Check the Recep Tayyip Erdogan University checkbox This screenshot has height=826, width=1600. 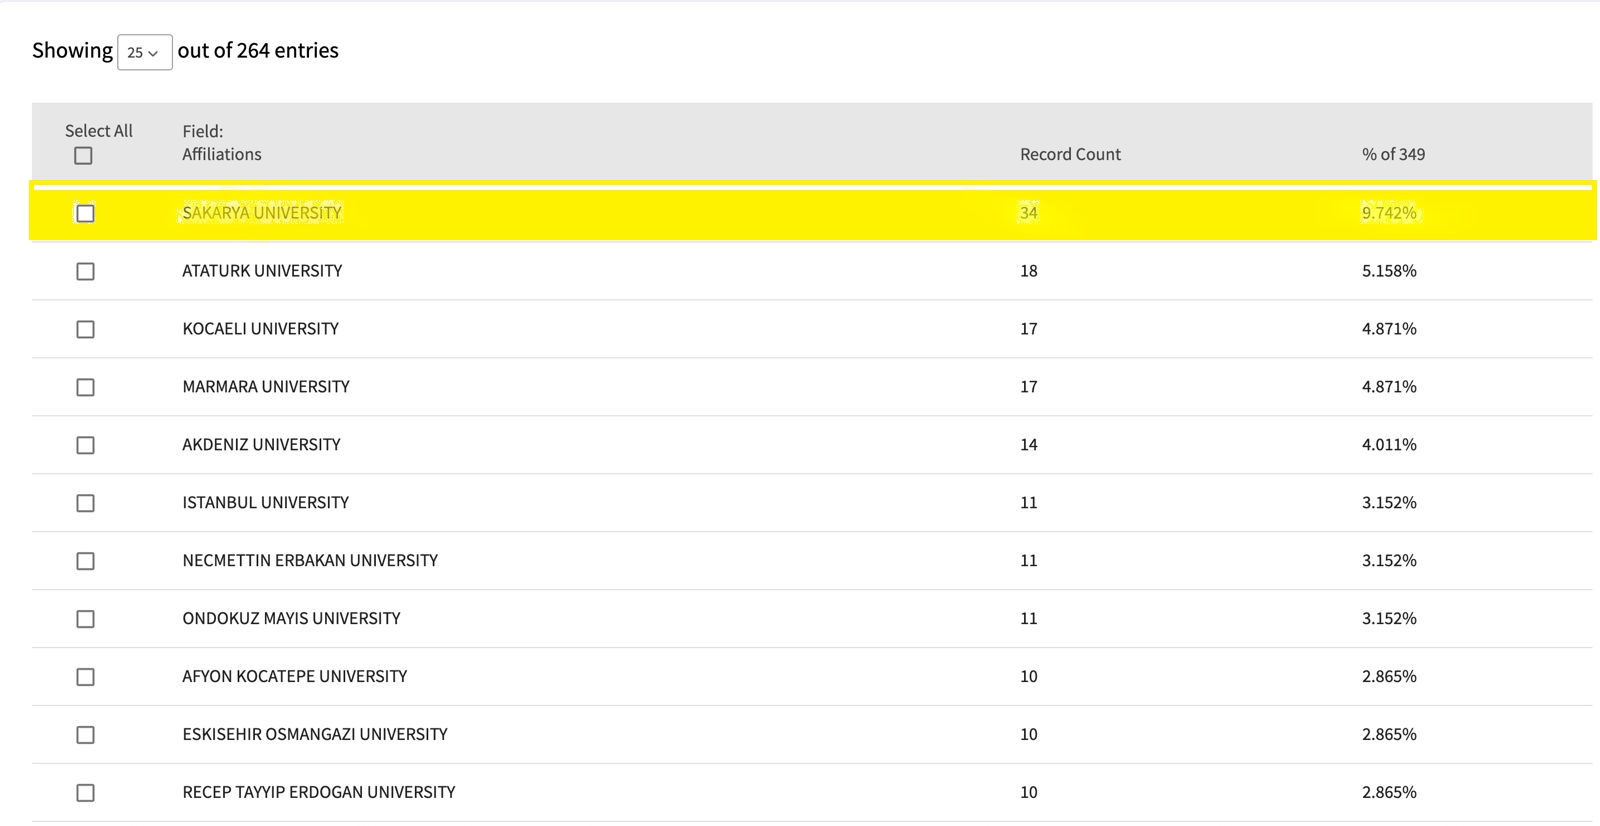pyautogui.click(x=86, y=793)
